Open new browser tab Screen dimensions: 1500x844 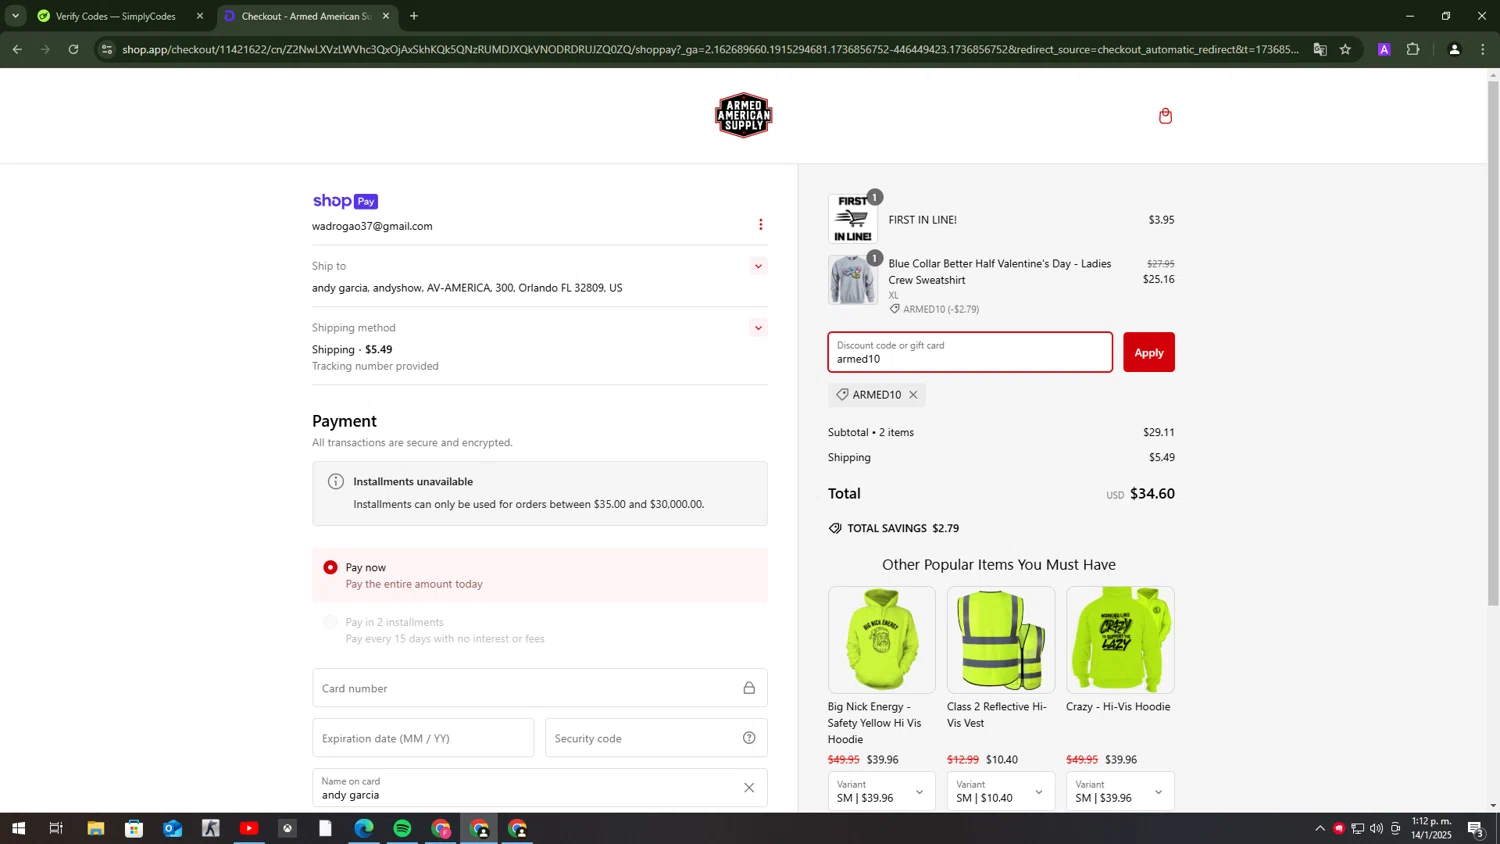[x=414, y=16]
